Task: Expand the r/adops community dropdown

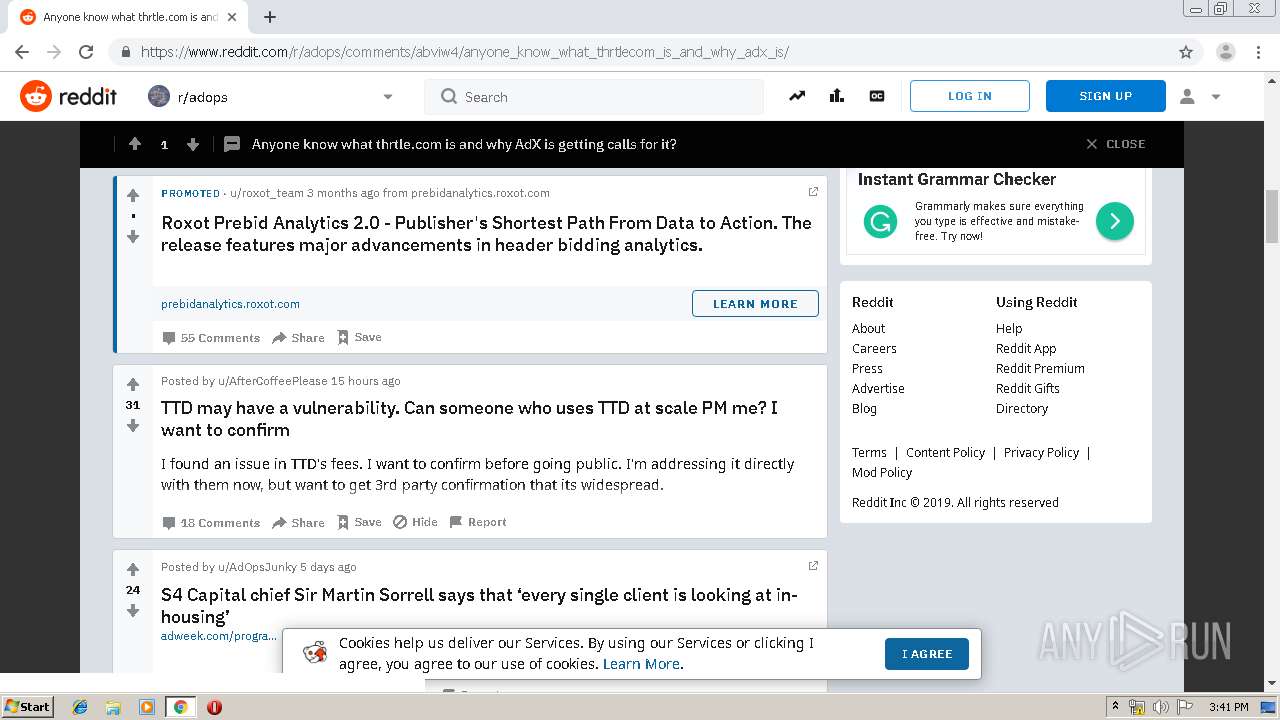Action: (x=388, y=97)
